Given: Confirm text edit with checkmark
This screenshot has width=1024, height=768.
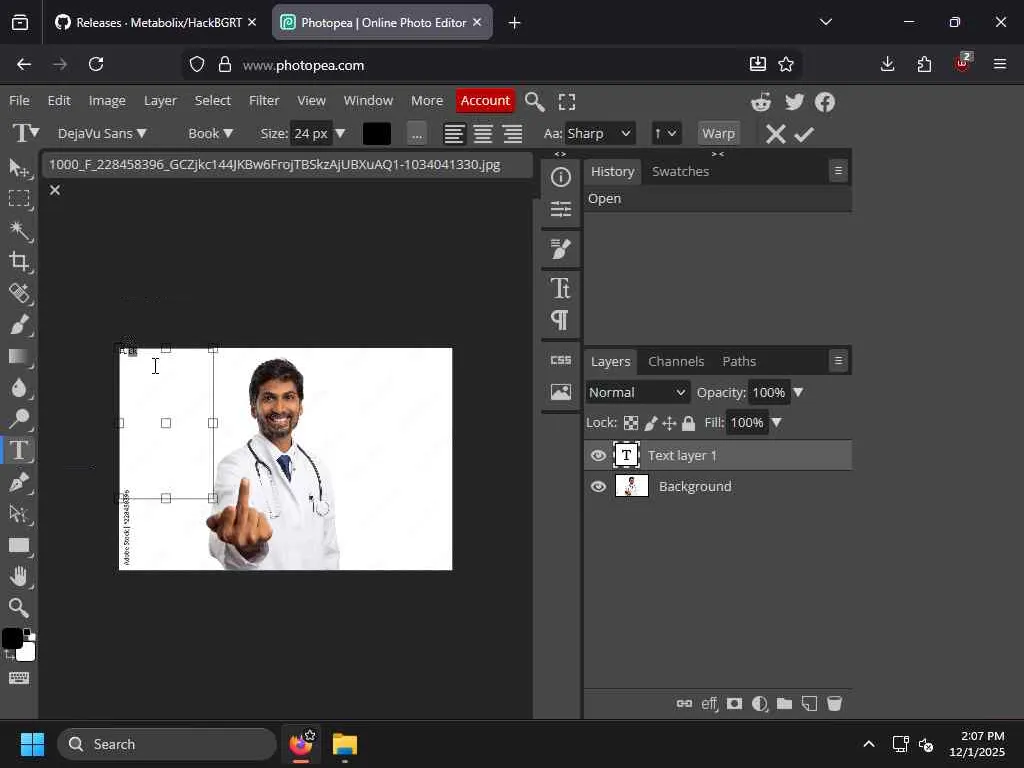Looking at the screenshot, I should 804,134.
